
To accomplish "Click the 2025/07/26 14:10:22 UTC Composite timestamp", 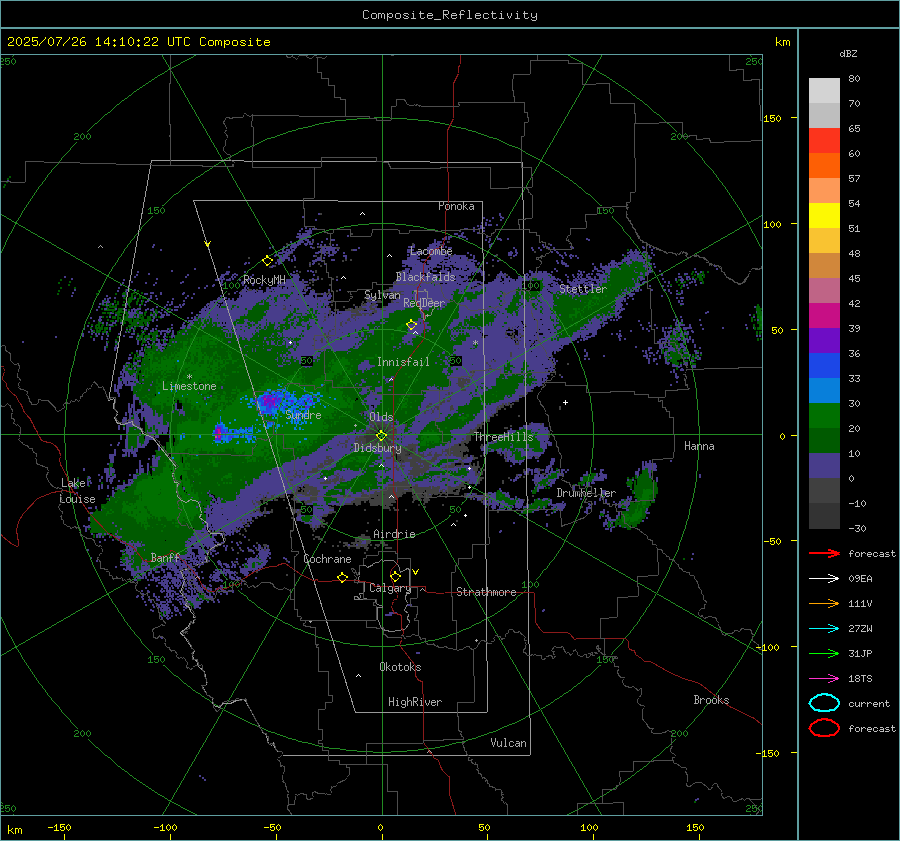I will tap(139, 42).
